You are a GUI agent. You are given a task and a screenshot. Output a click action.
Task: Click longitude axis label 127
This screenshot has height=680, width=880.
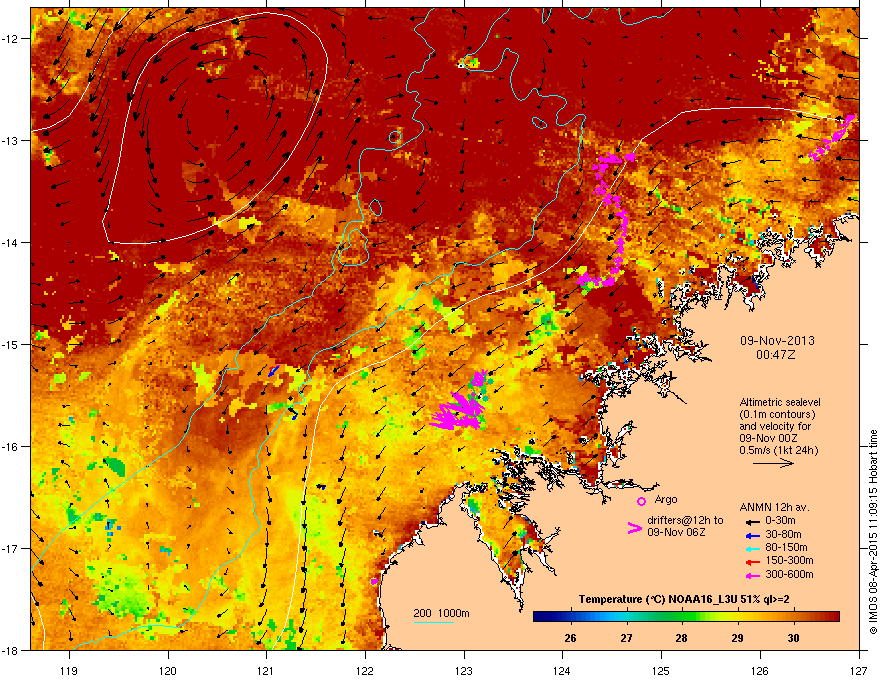[x=859, y=670]
